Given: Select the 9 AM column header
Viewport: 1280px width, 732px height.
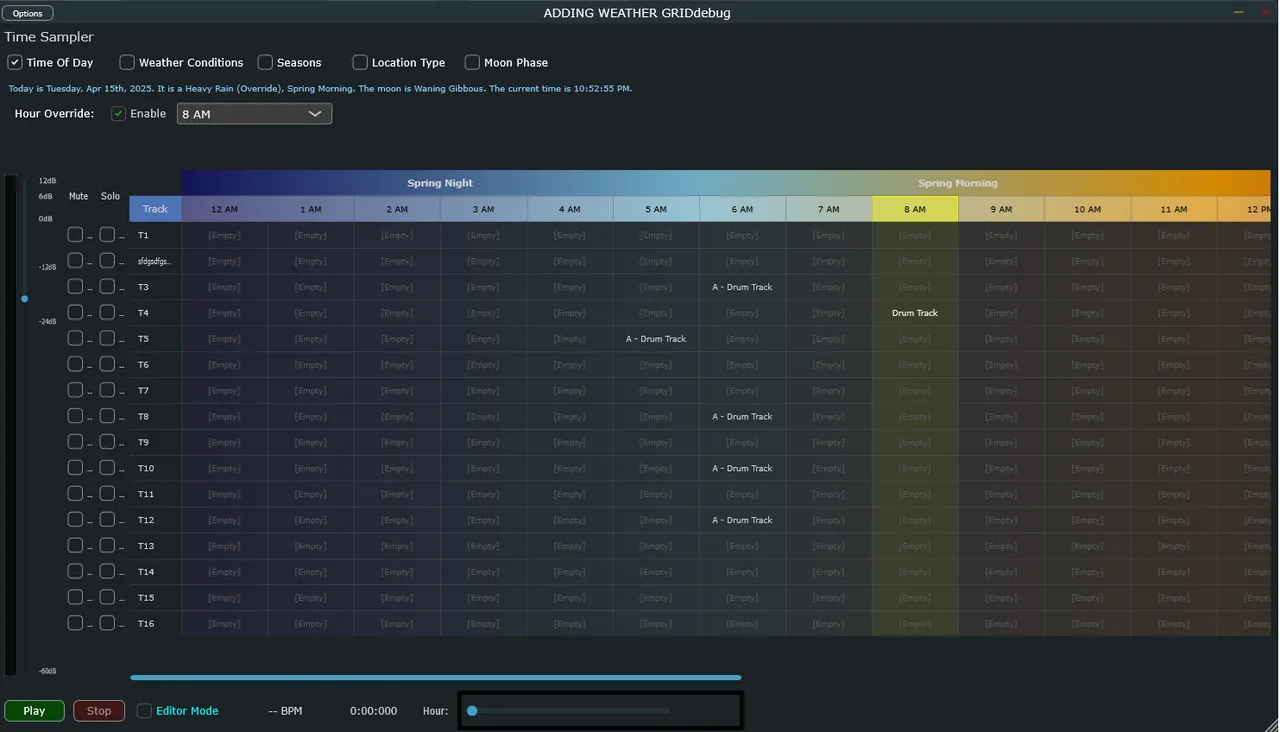Looking at the screenshot, I should (x=1001, y=209).
